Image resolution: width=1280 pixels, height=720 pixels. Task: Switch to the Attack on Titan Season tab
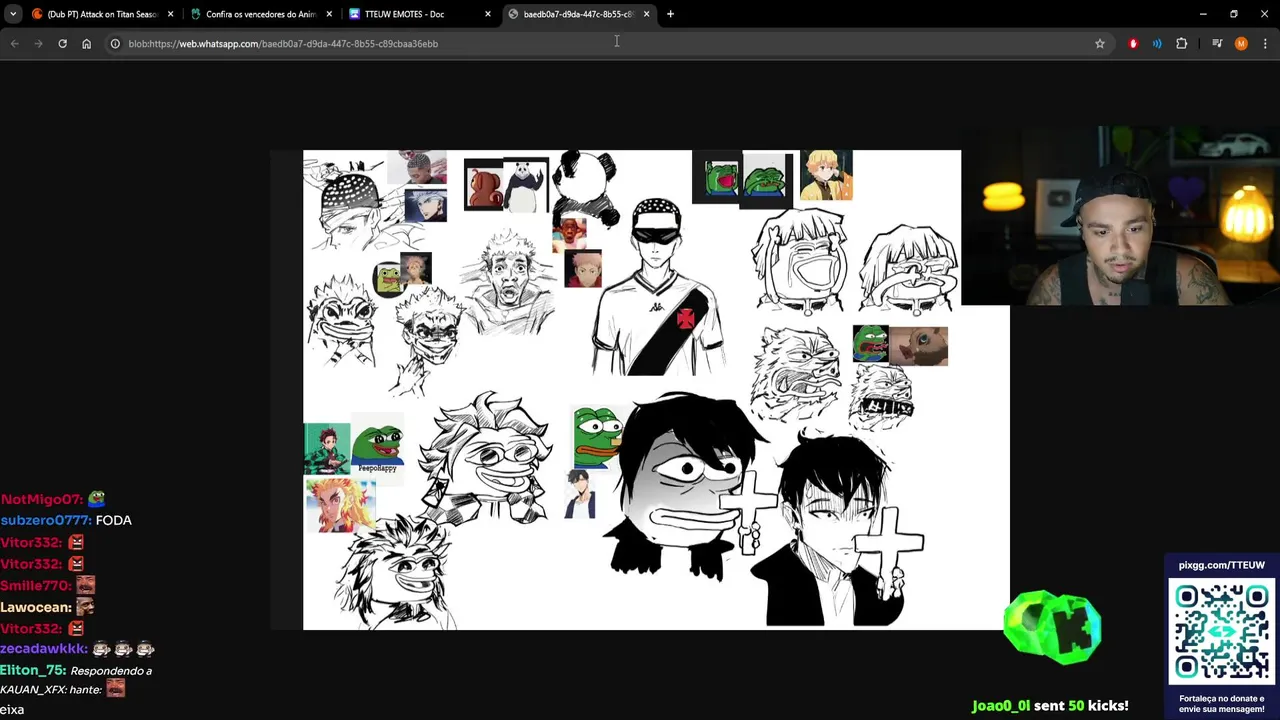103,14
